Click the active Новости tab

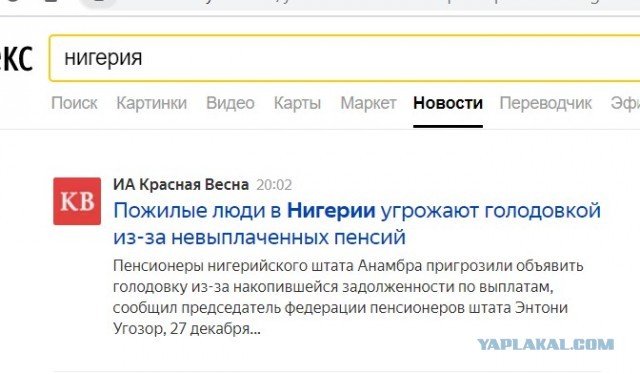448,103
